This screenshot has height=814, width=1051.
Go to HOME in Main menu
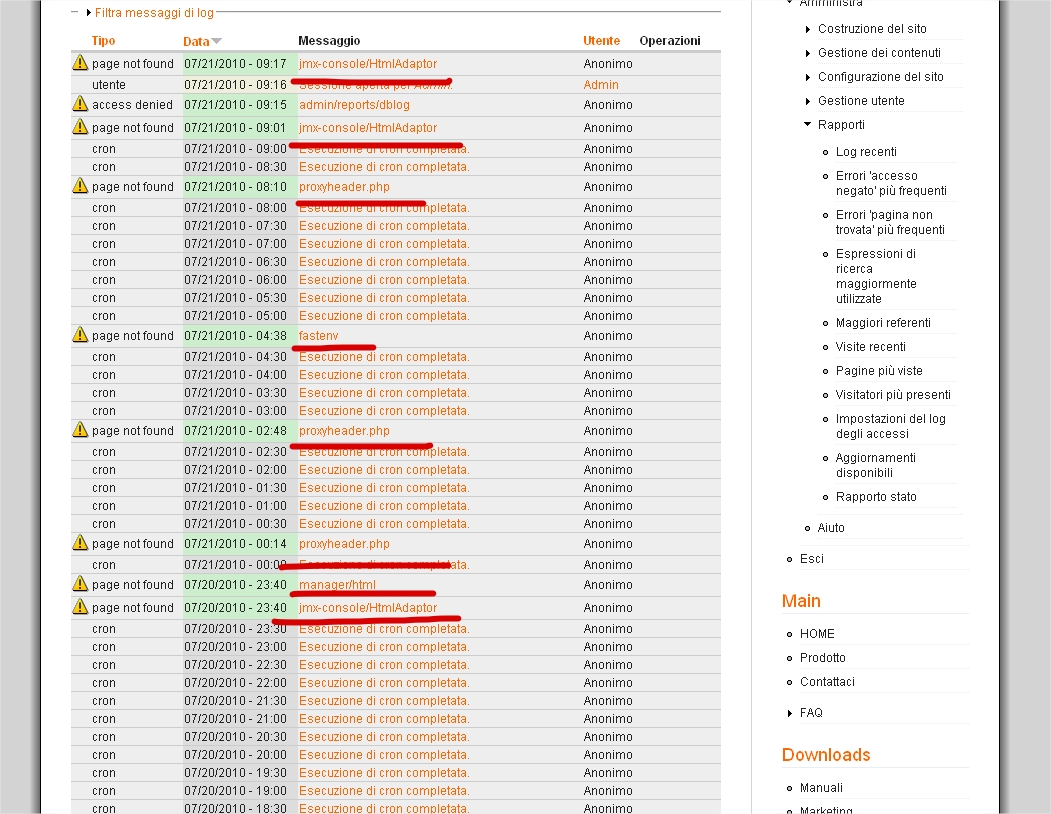click(817, 634)
